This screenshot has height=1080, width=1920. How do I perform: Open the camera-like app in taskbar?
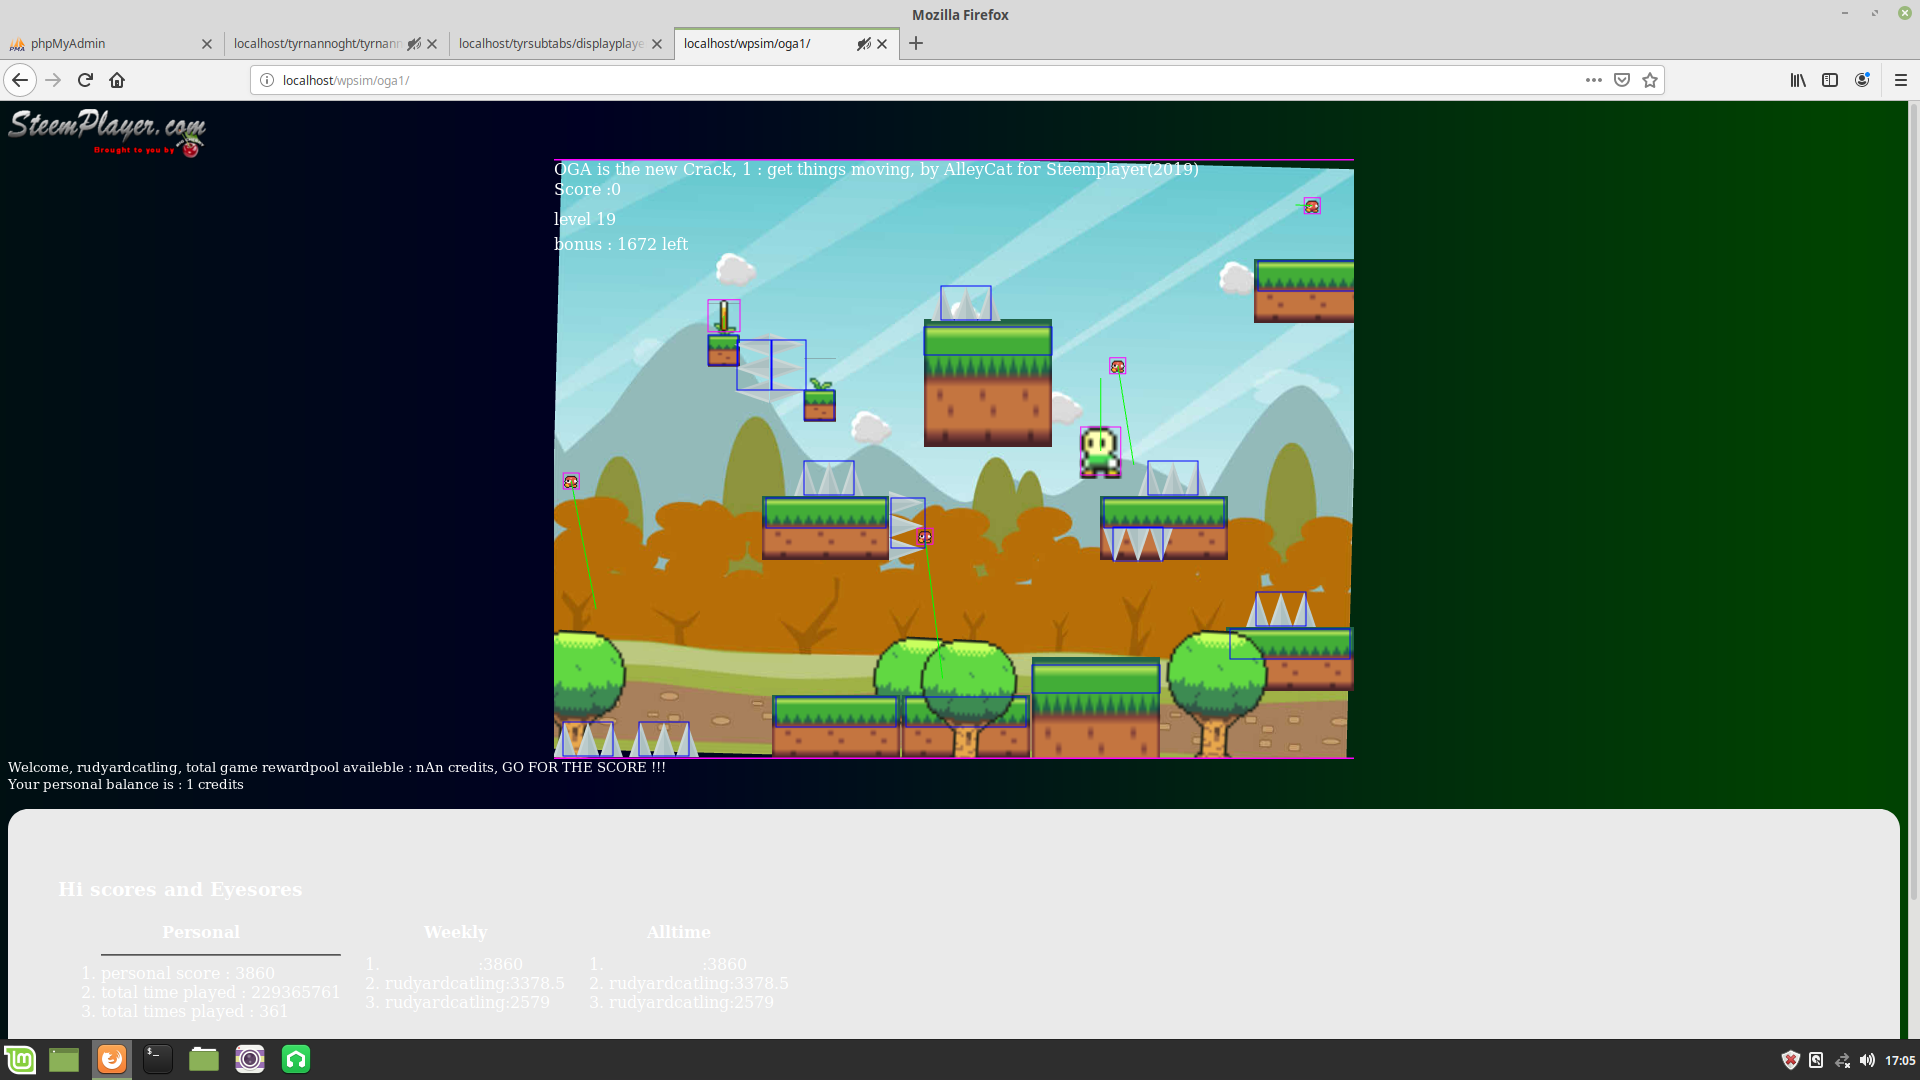coord(250,1059)
